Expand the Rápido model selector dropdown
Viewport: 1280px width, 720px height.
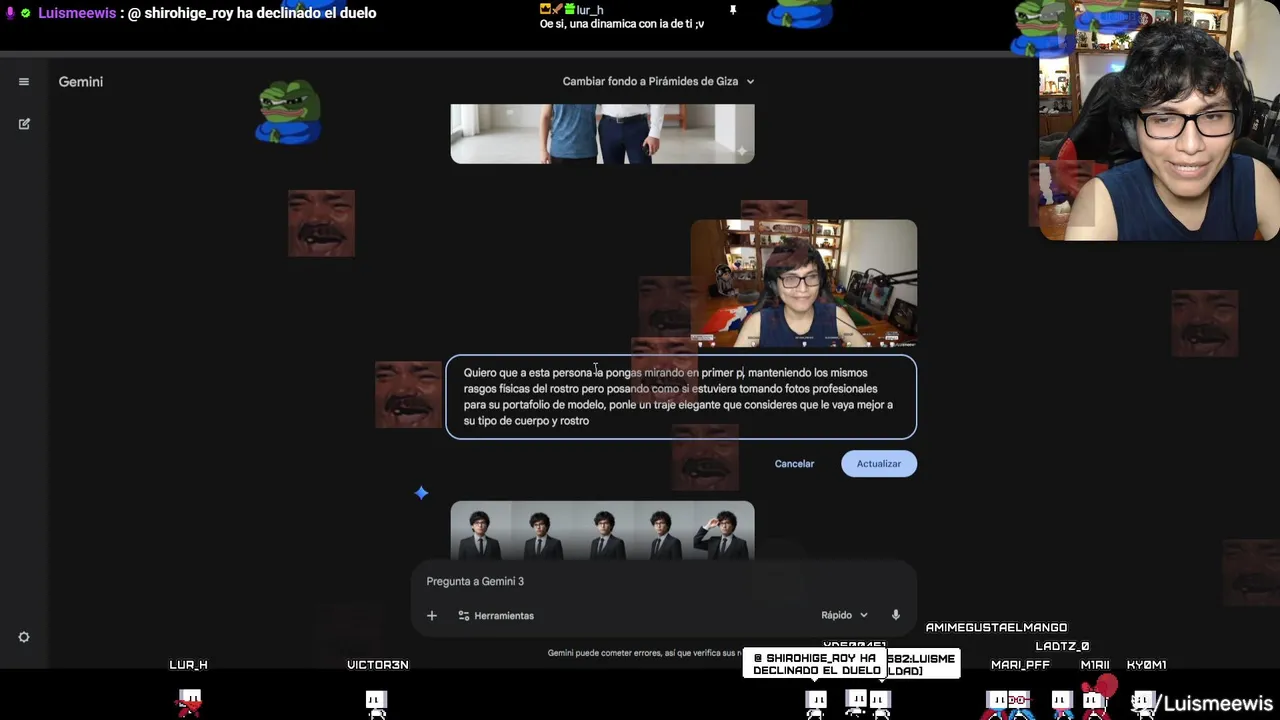(x=844, y=615)
